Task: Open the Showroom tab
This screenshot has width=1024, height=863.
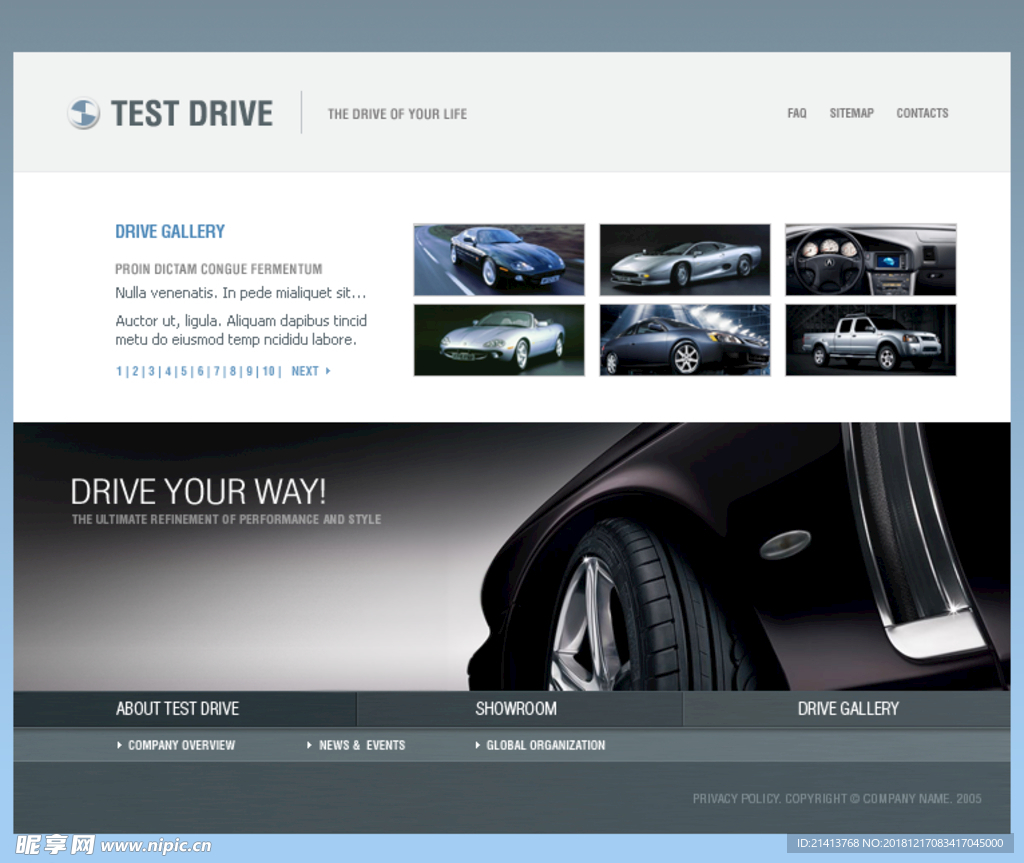Action: pyautogui.click(x=516, y=709)
